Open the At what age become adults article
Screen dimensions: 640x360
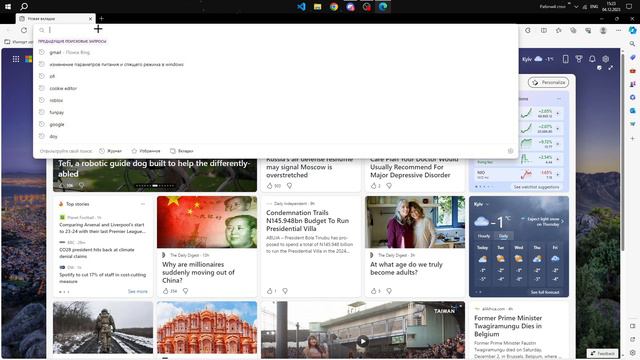tap(406, 268)
